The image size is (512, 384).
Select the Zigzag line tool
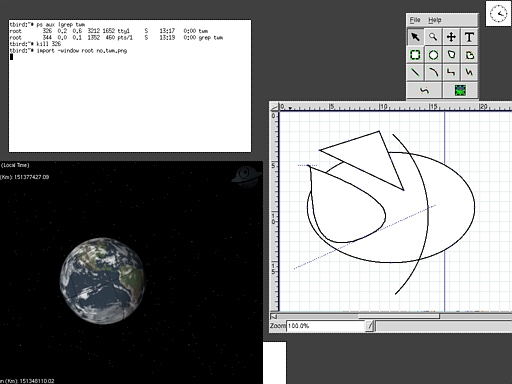click(x=451, y=72)
